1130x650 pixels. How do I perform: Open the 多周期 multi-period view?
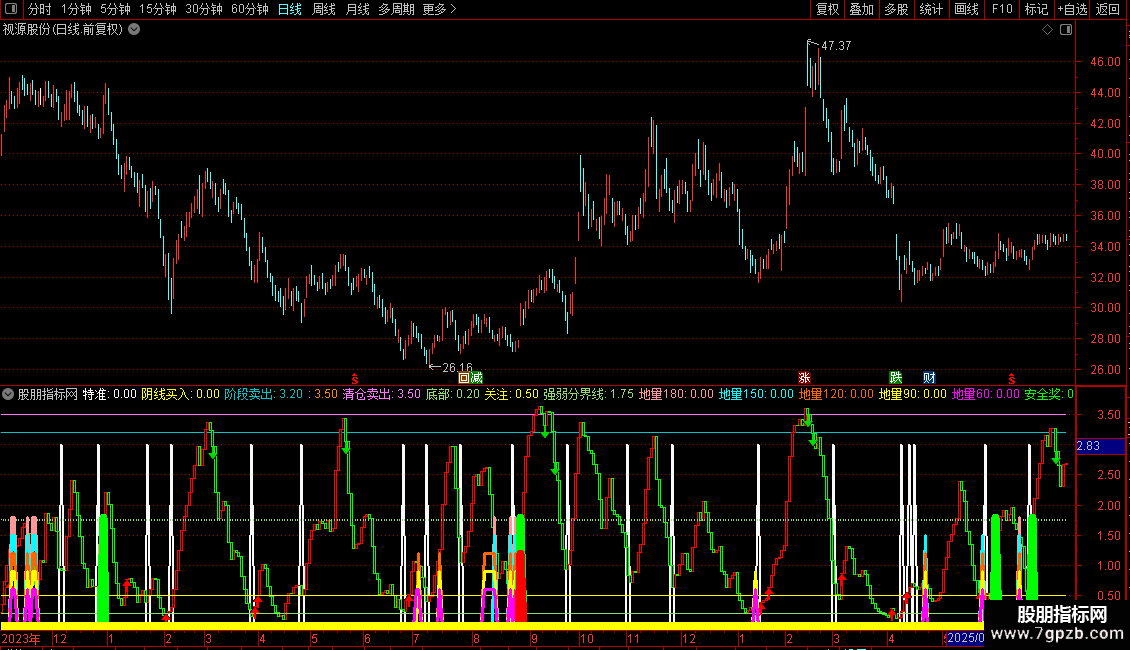point(396,9)
